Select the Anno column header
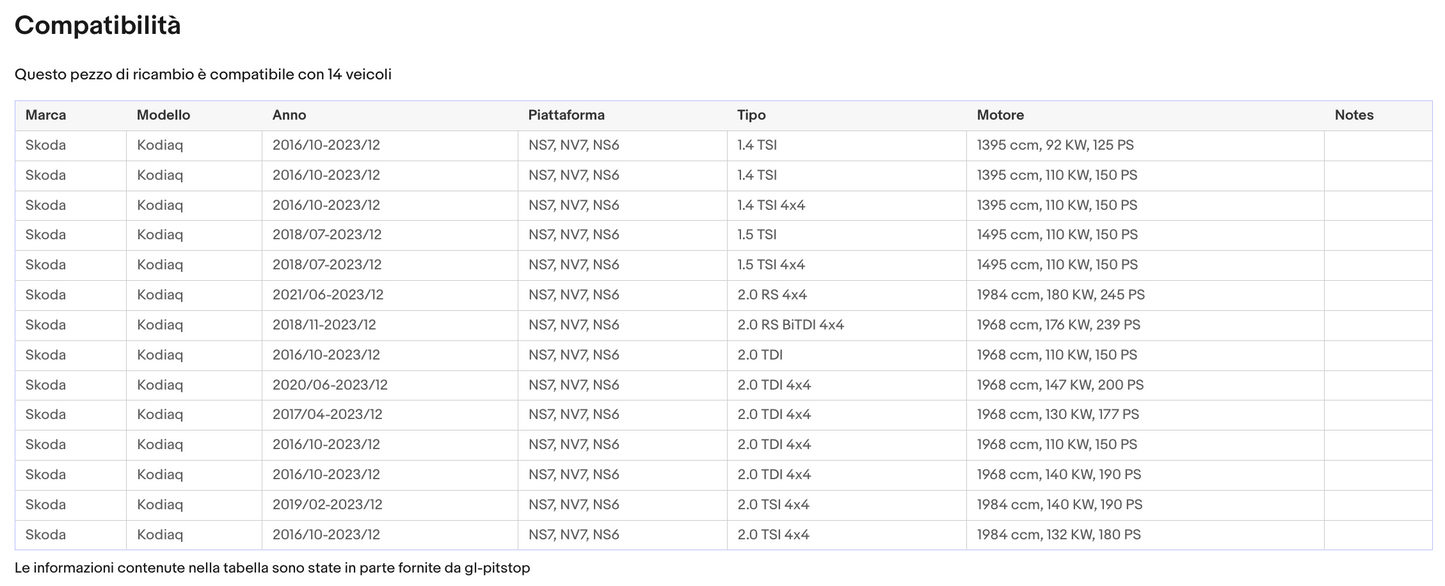1445x586 pixels. [x=289, y=115]
